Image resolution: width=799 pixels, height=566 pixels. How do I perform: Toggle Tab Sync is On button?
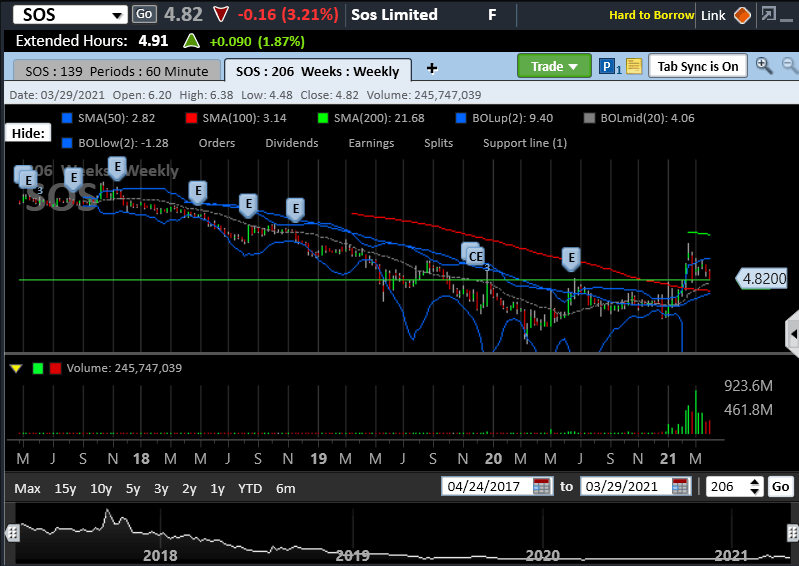click(x=697, y=66)
